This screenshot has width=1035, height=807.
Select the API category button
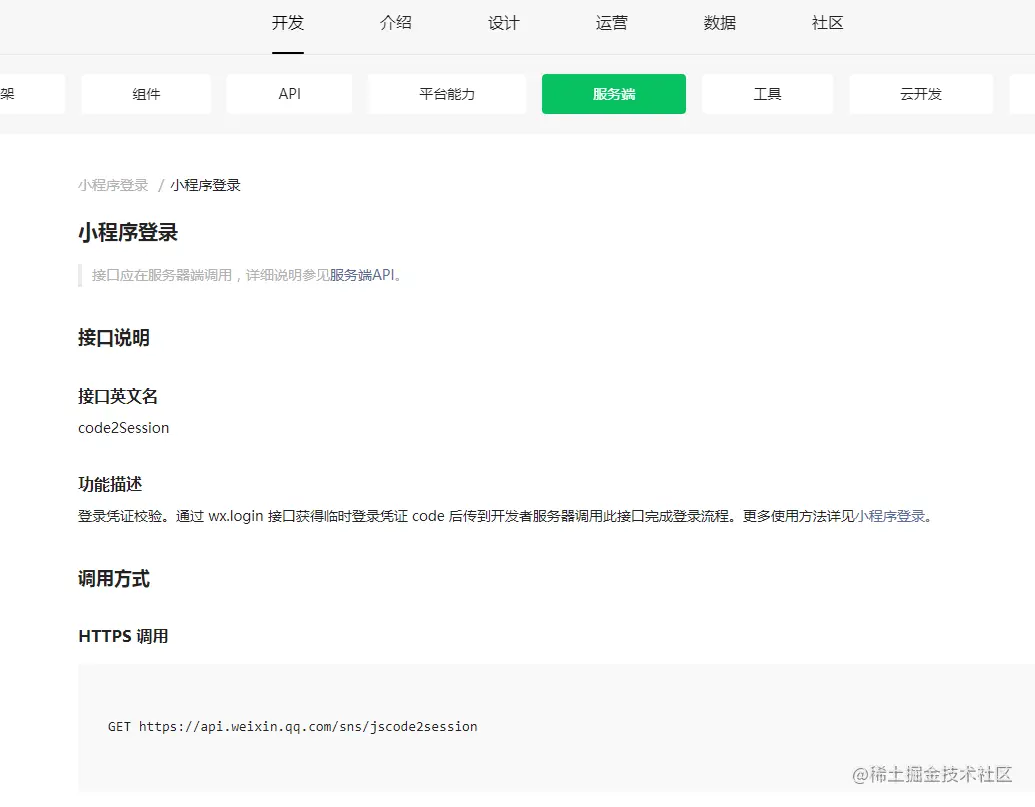tap(289, 94)
